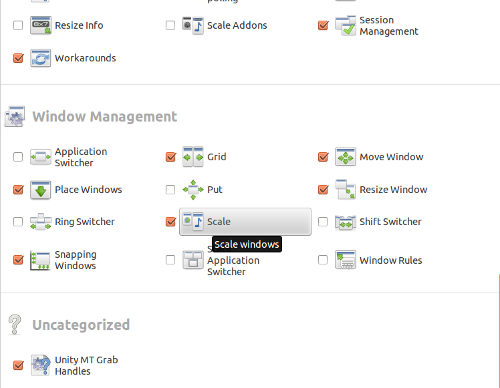500x388 pixels.
Task: Click the Scale Addons plugin icon
Action: click(193, 25)
